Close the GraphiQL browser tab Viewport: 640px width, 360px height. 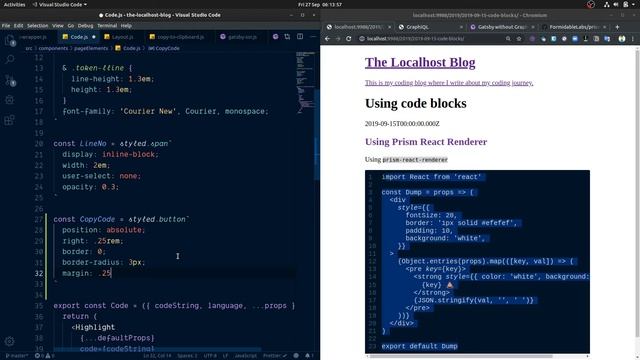click(461, 27)
